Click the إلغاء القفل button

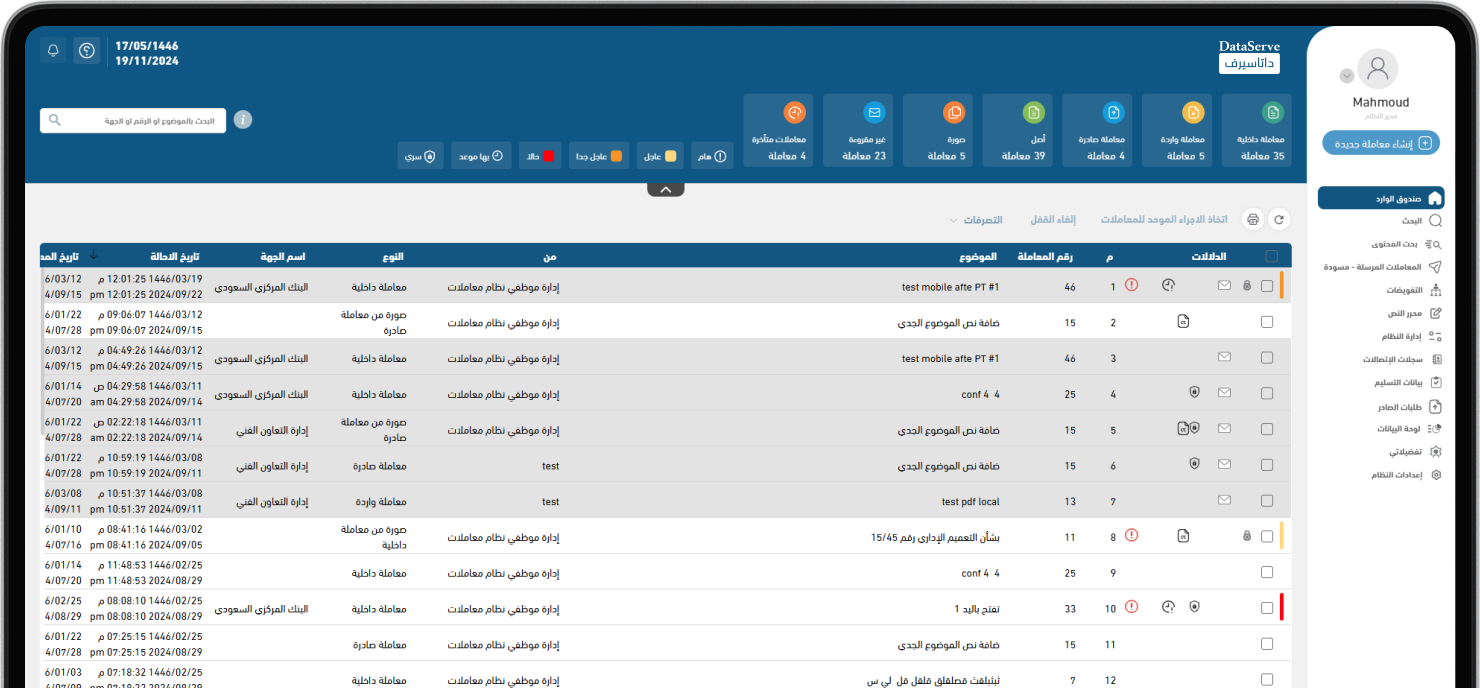(1052, 220)
